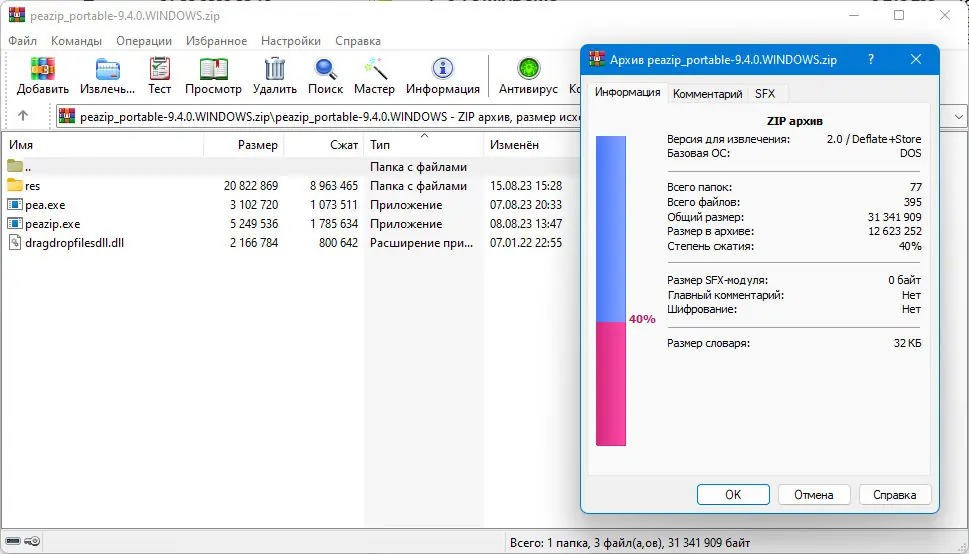Image resolution: width=969 pixels, height=554 pixels.
Task: Click the Информация toolbar icon
Action: [x=442, y=69]
